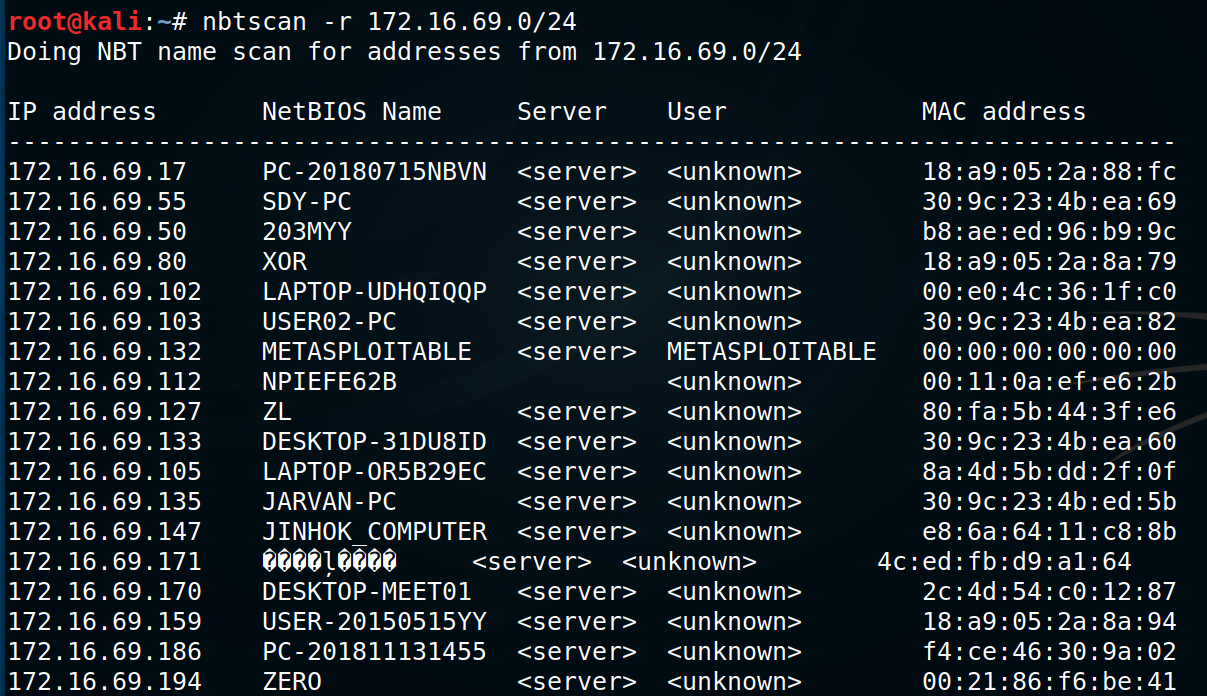Click the METASPLOITABLE name in the User column
The height and width of the screenshot is (696, 1207).
(x=771, y=352)
